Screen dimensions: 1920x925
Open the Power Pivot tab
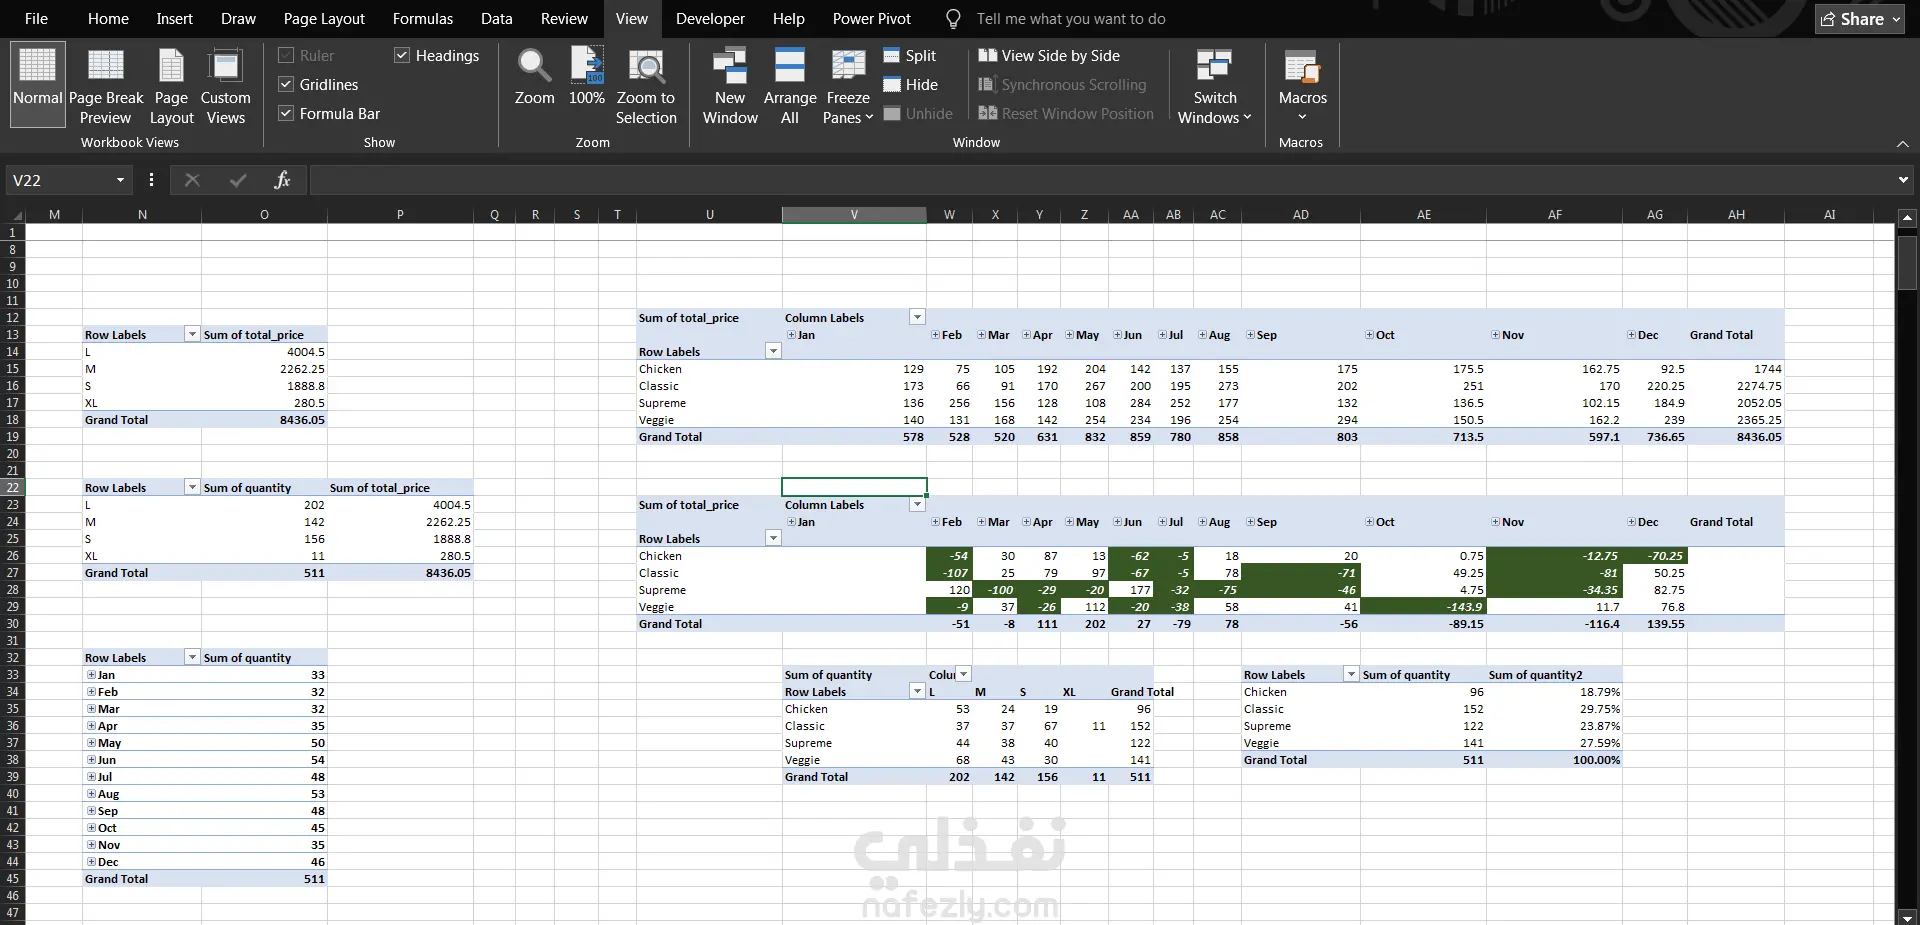pyautogui.click(x=872, y=19)
